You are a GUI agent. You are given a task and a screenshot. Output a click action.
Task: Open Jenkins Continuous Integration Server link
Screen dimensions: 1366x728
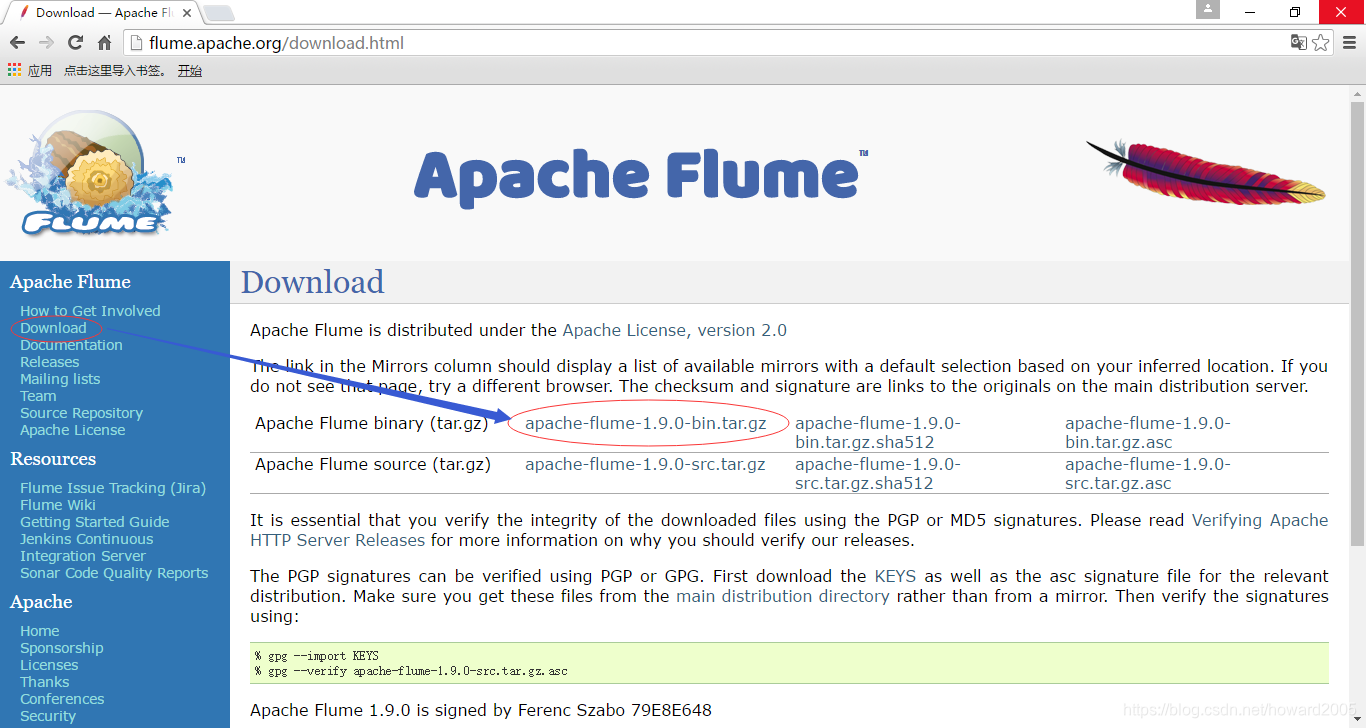(x=86, y=547)
